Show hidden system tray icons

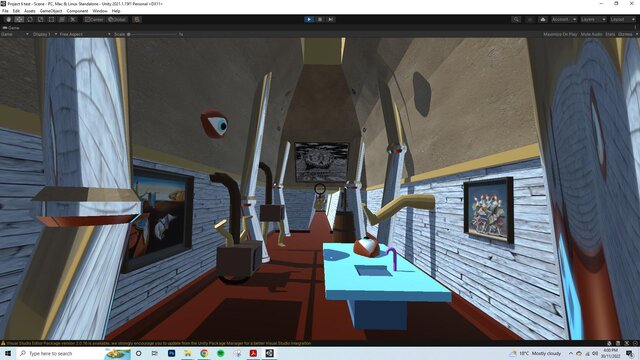(571, 353)
